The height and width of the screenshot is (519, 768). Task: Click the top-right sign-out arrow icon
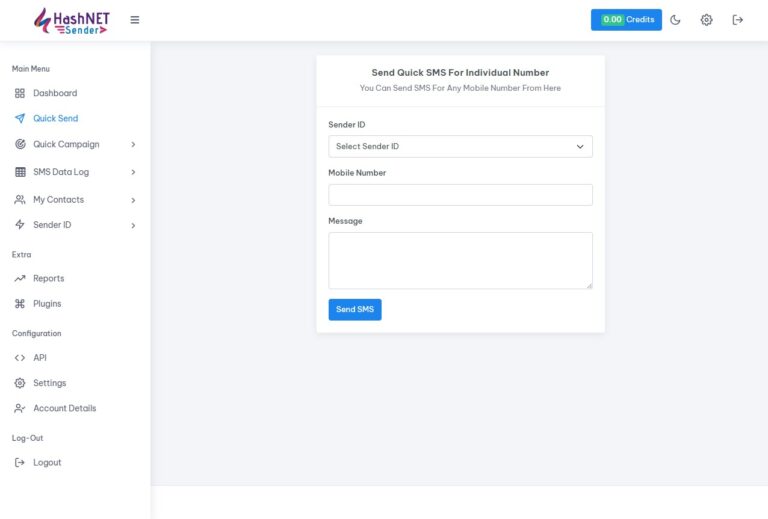pyautogui.click(x=738, y=20)
